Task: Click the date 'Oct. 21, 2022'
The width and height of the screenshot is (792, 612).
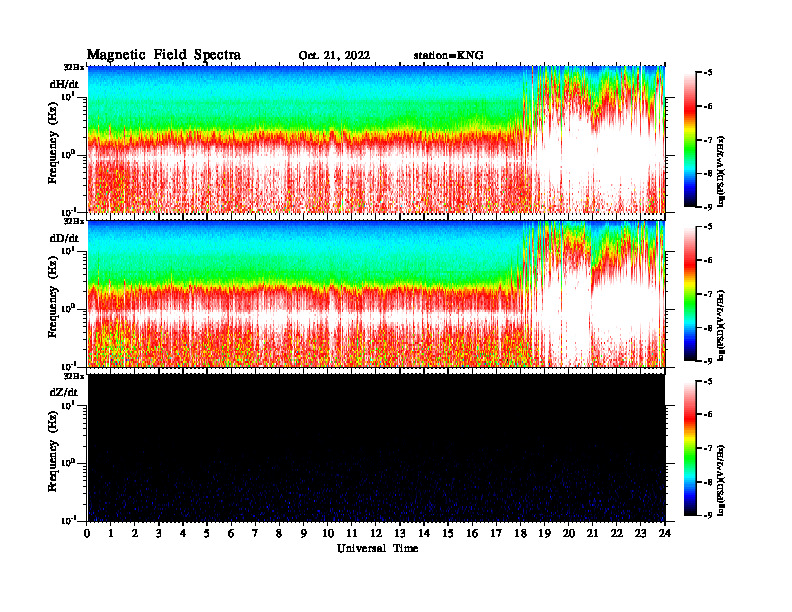Action: 334,56
